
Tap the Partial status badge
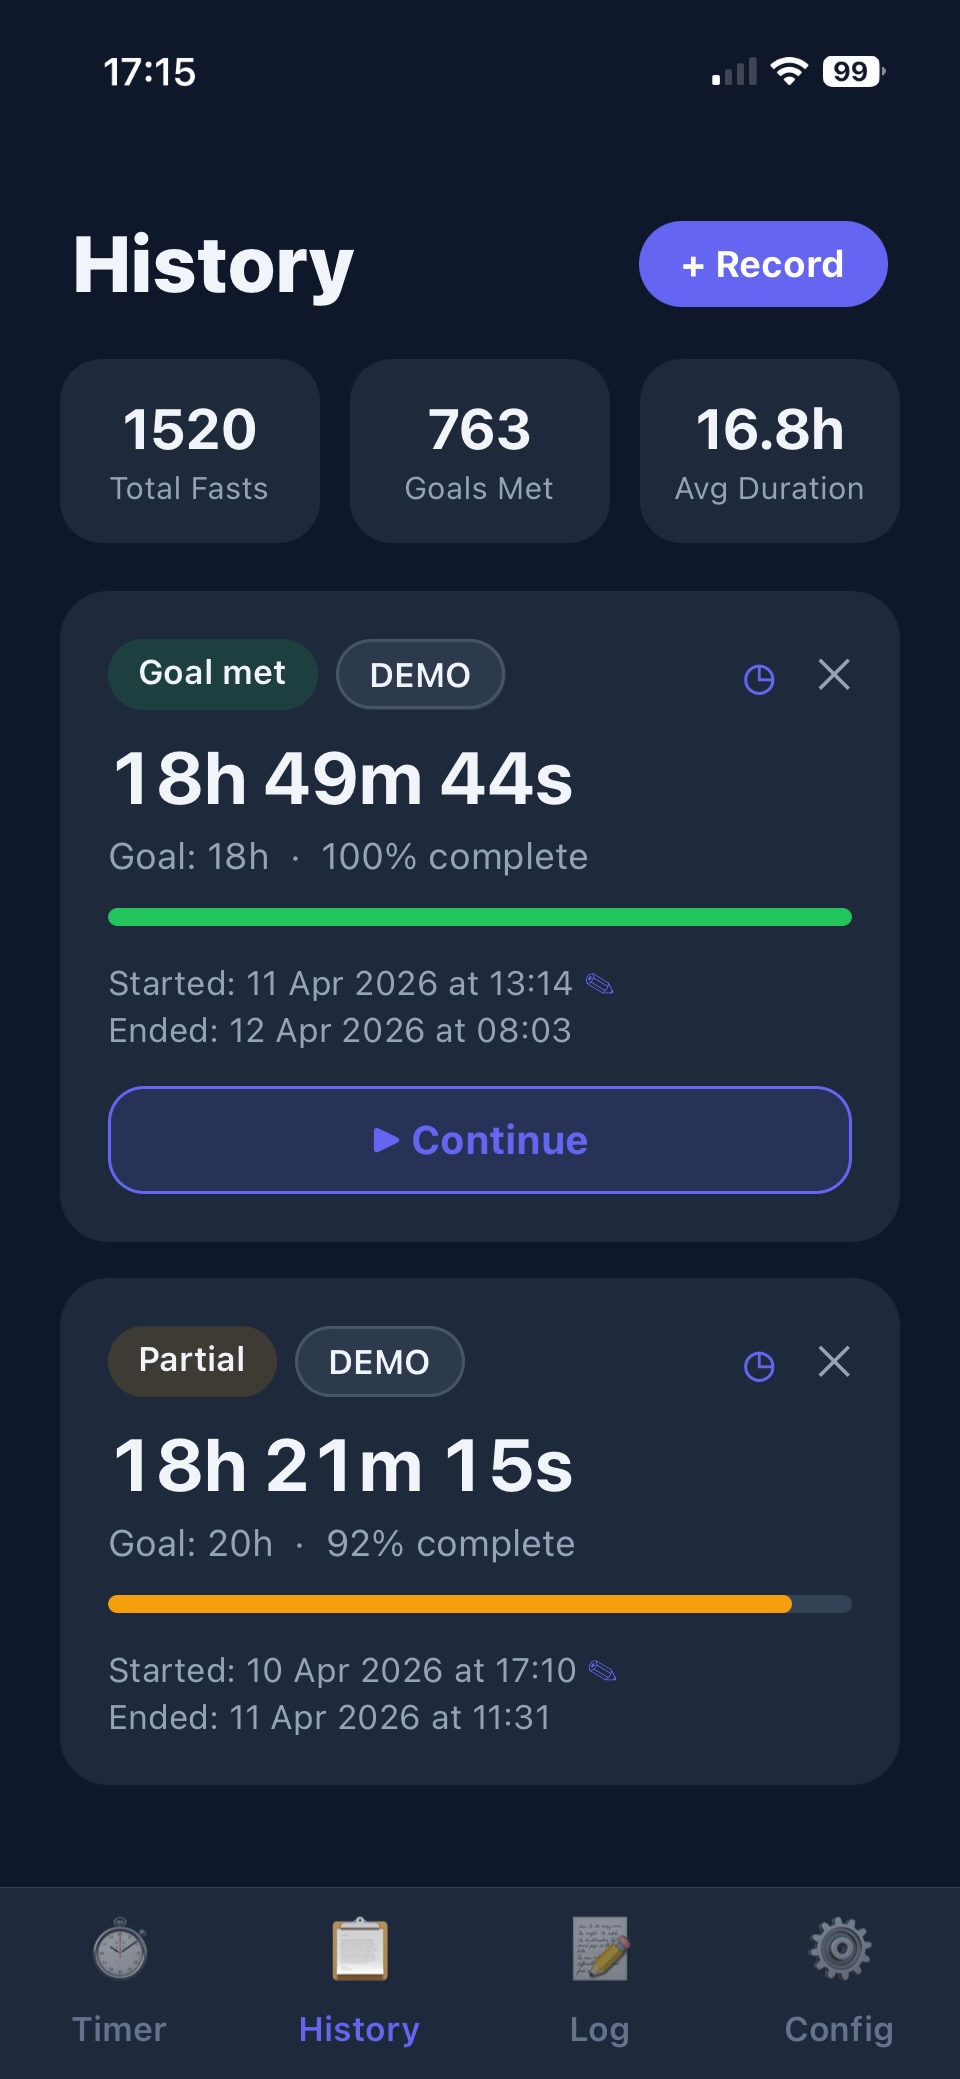pos(192,1361)
